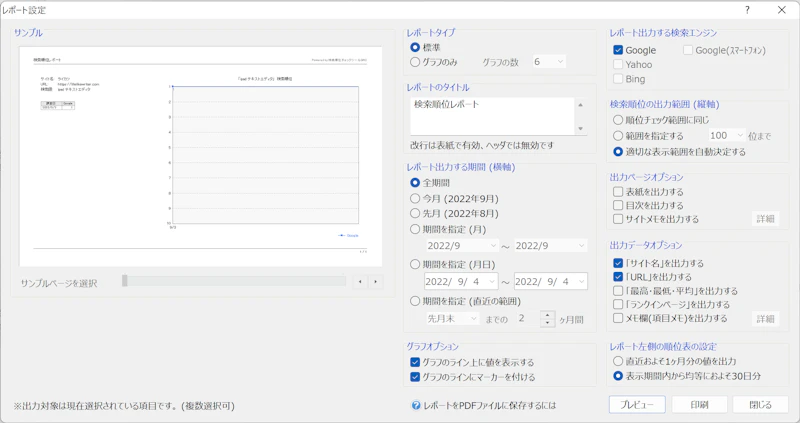
Task: Go to previous sample page arrow
Action: [361, 282]
